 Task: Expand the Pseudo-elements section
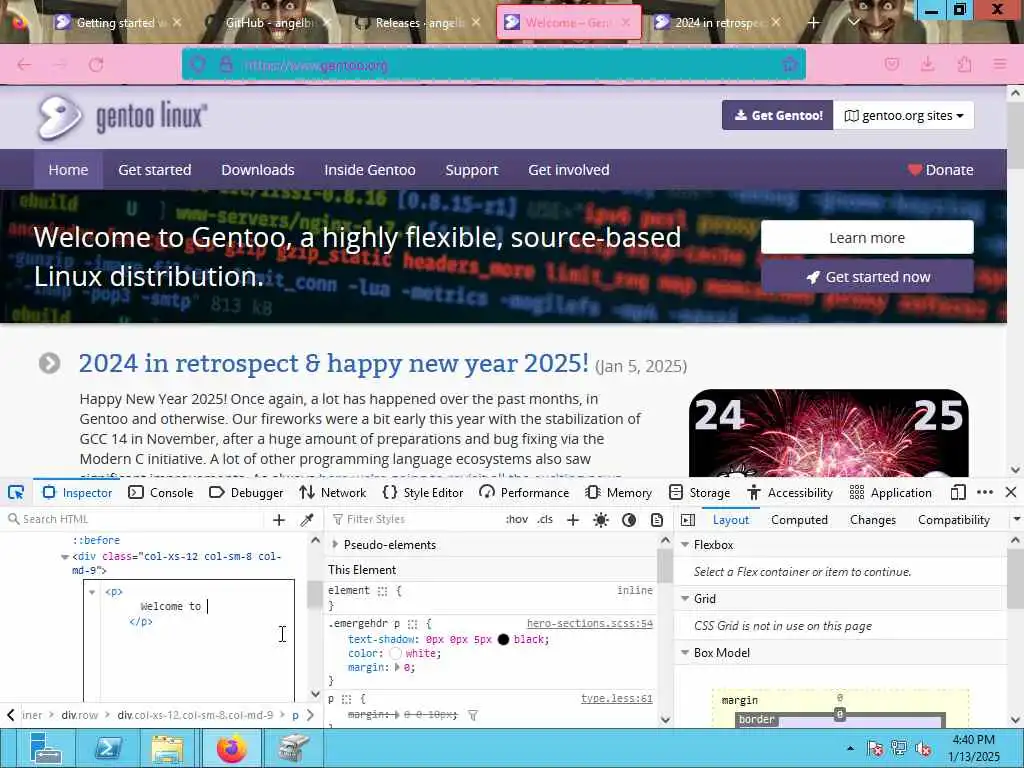click(335, 544)
